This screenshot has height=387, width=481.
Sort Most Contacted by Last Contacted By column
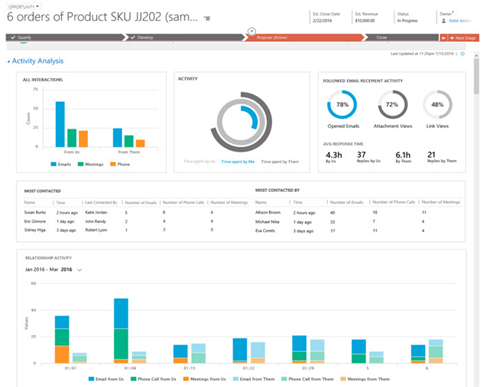click(x=101, y=202)
